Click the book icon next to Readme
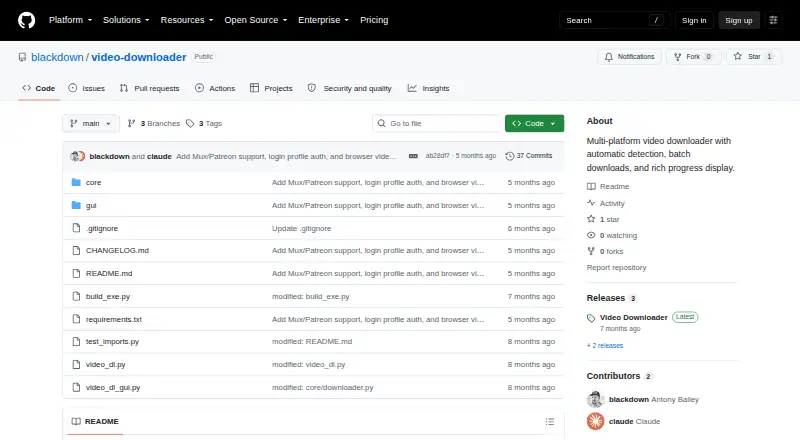 pos(591,186)
